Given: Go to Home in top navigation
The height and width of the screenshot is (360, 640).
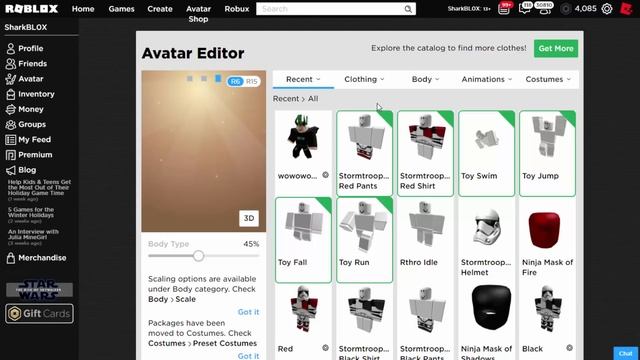Looking at the screenshot, I should click(x=83, y=9).
